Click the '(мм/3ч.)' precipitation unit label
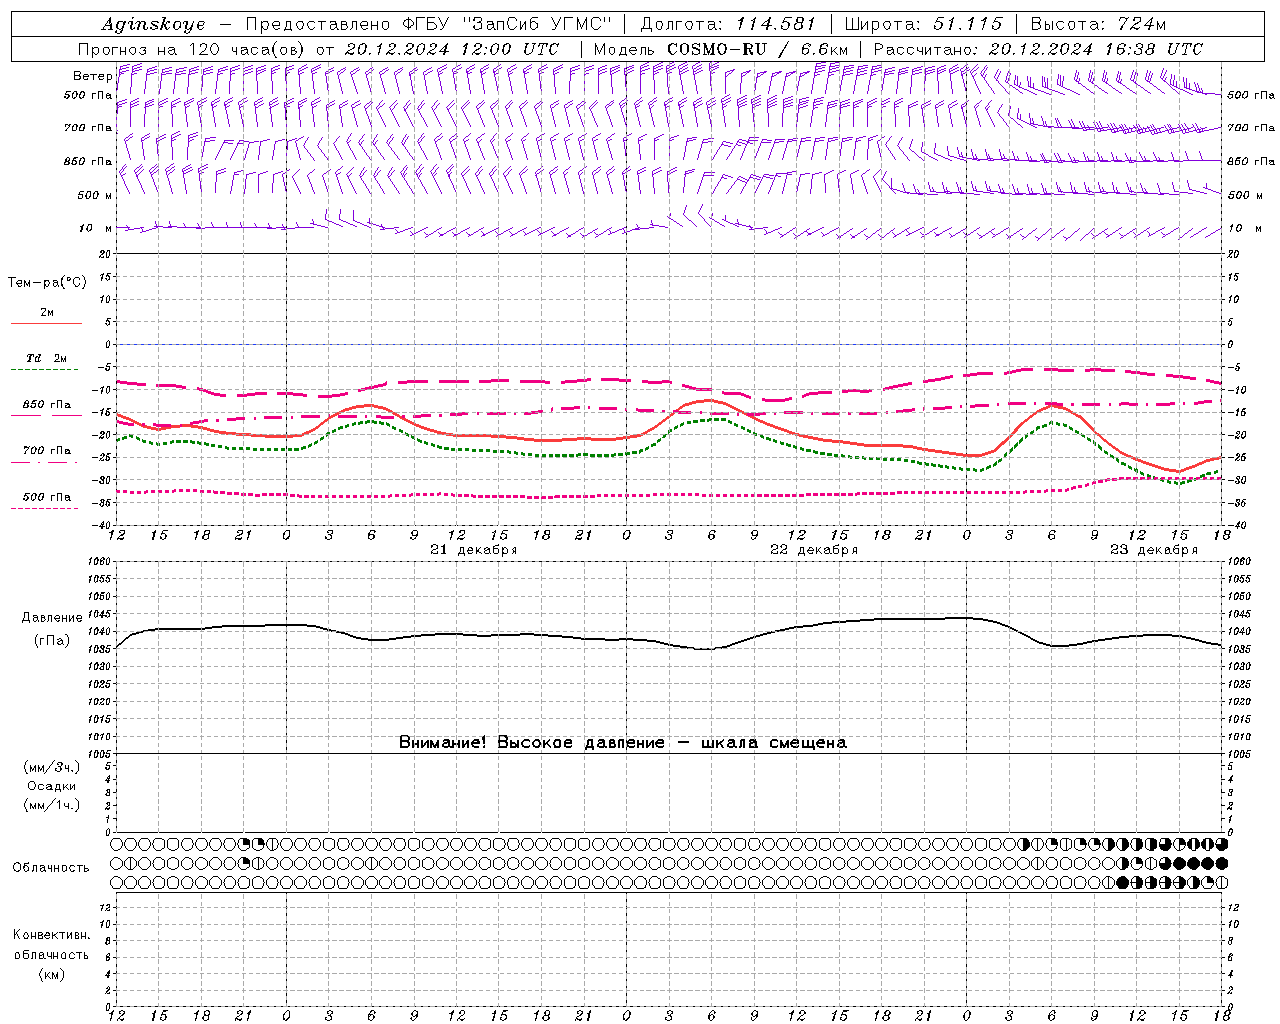Image resolution: width=1280 pixels, height=1024 pixels. [x=52, y=767]
